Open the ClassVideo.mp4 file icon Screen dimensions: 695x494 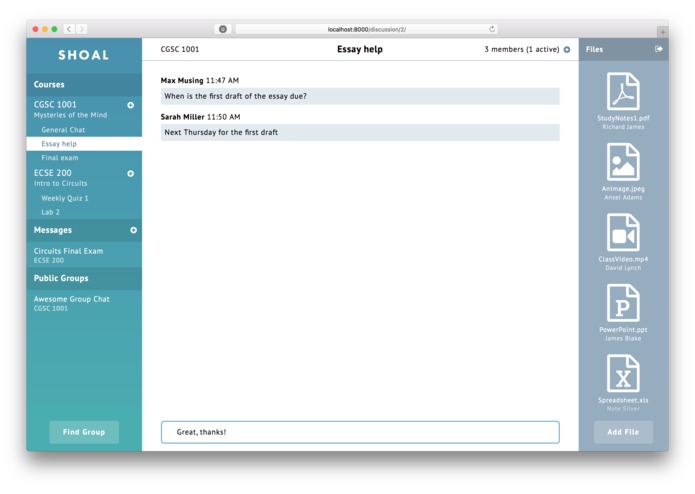pos(623,232)
